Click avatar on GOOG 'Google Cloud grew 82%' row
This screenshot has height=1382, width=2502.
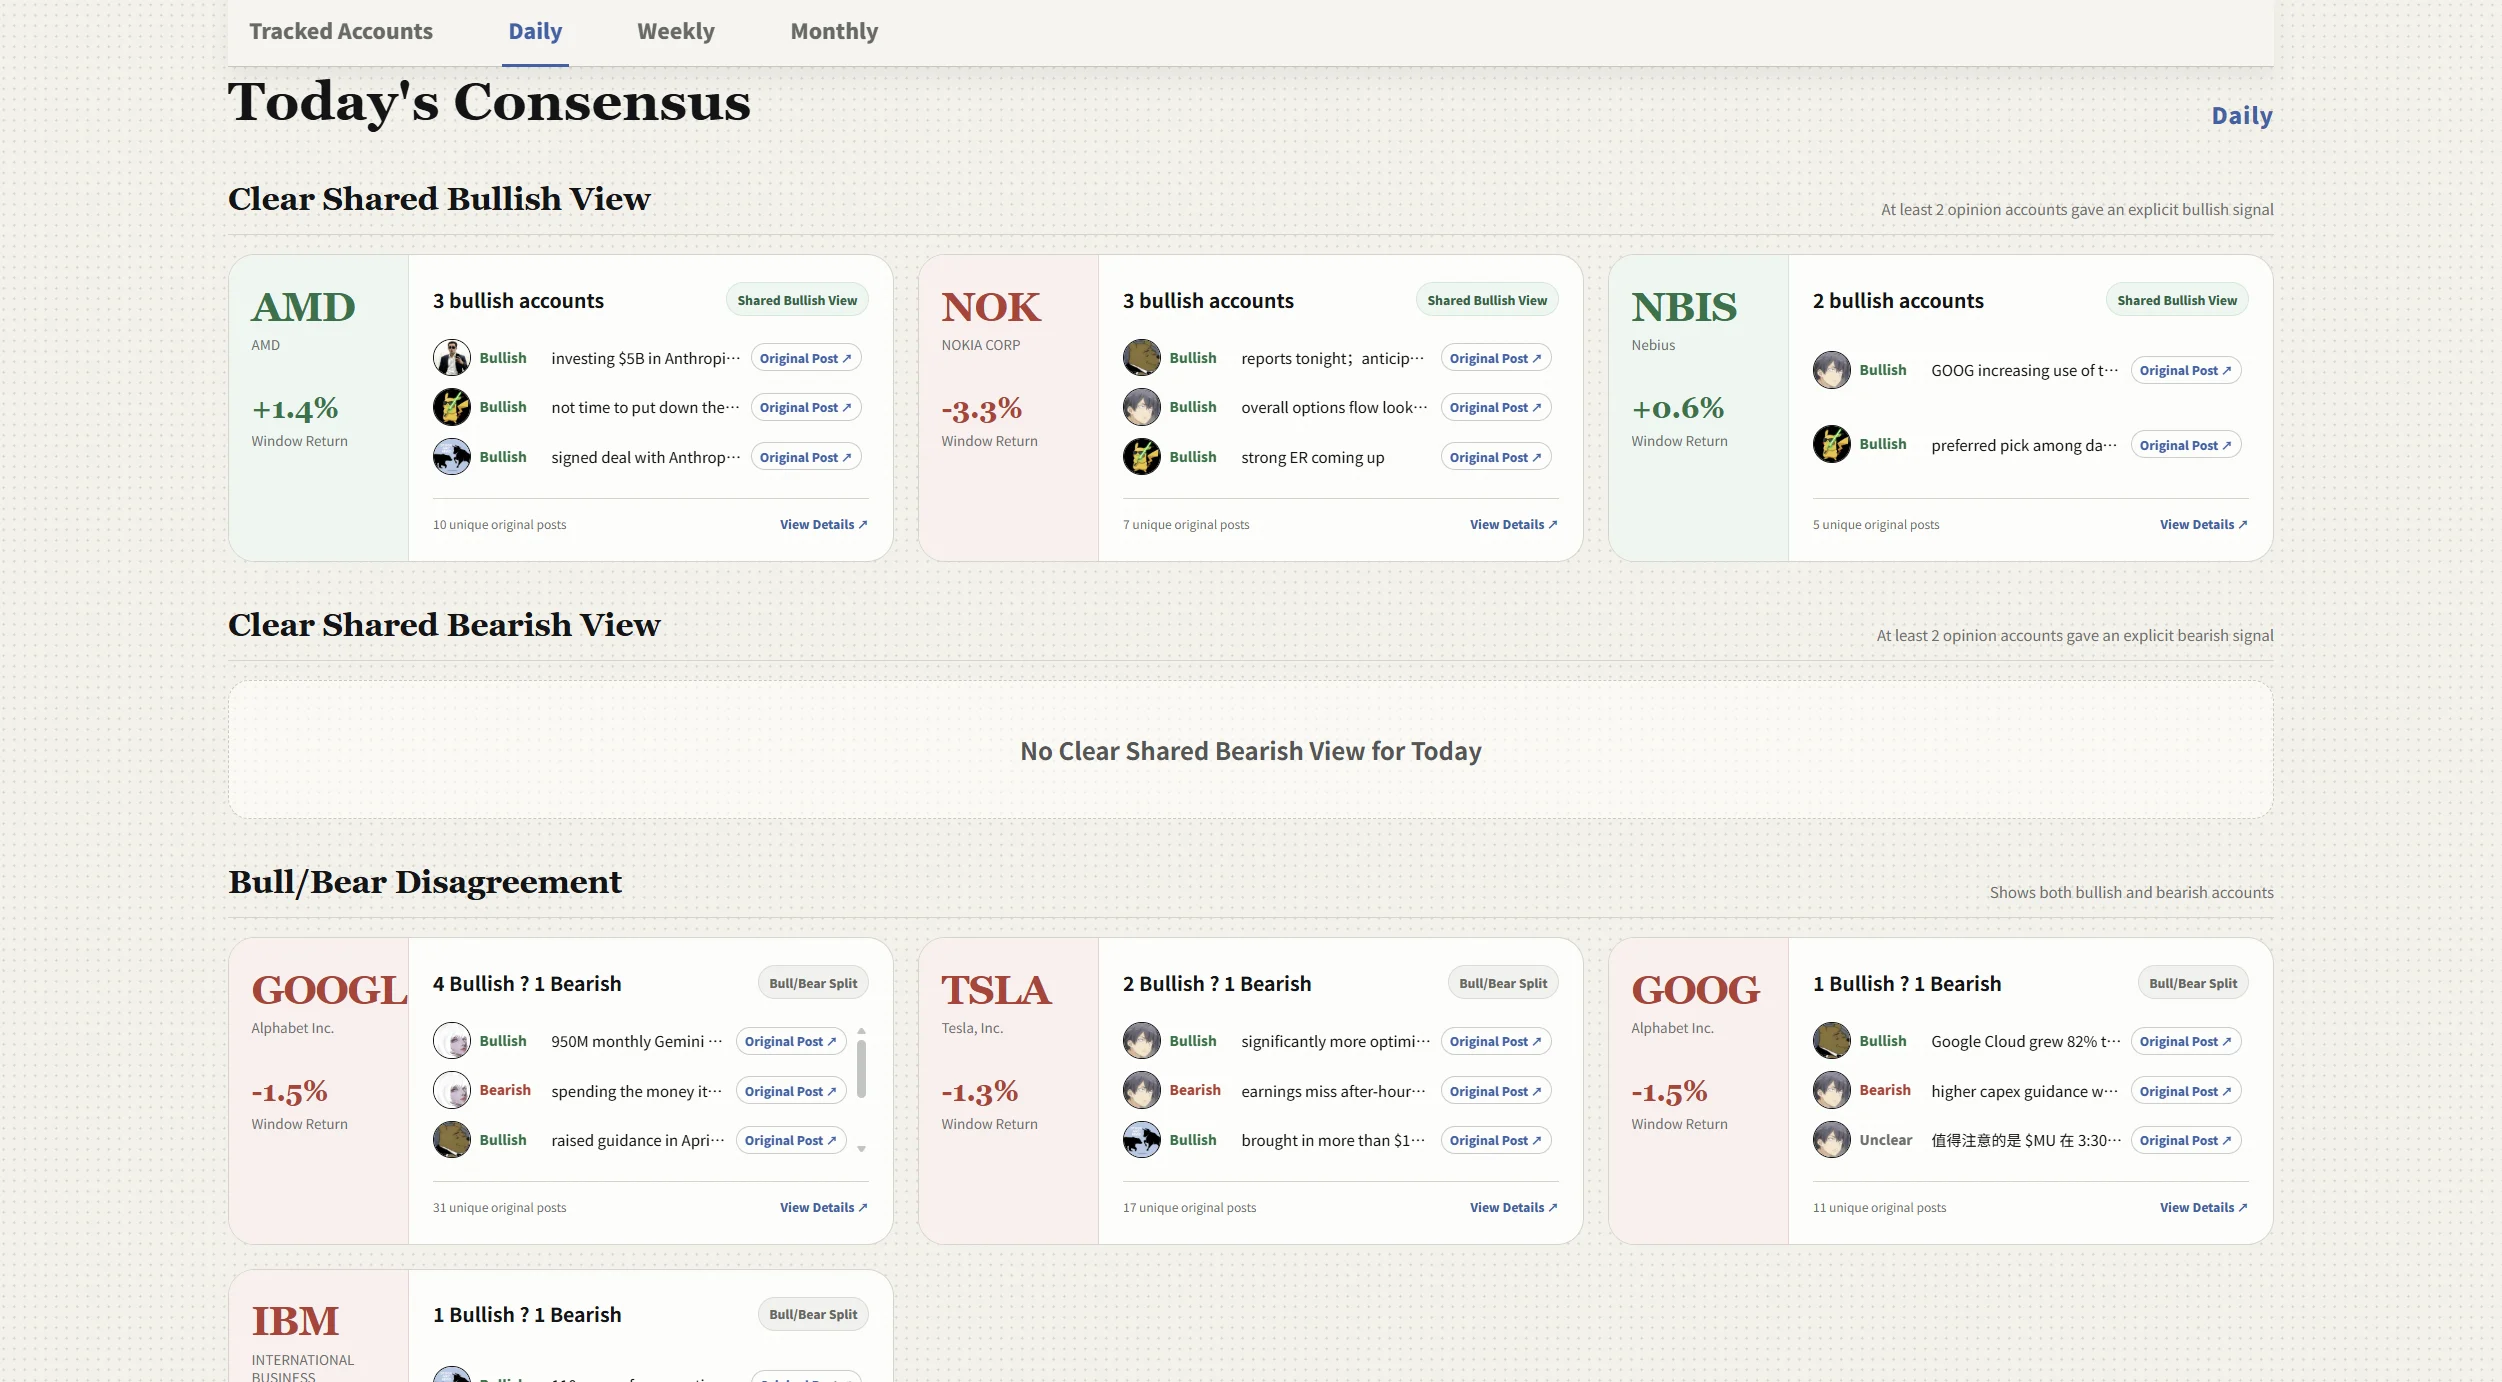coord(1831,1041)
